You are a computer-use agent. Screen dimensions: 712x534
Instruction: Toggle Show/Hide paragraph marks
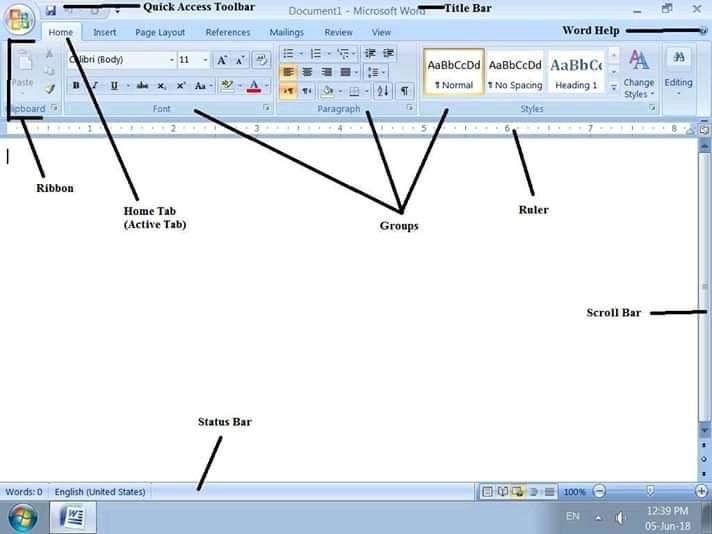click(404, 91)
